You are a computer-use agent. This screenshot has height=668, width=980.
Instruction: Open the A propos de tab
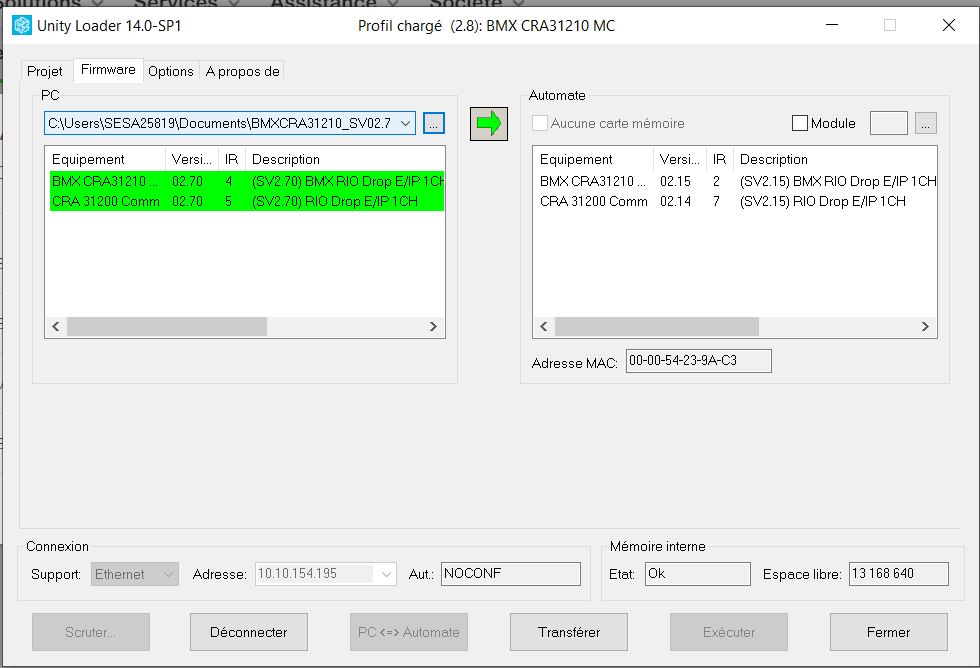click(242, 71)
